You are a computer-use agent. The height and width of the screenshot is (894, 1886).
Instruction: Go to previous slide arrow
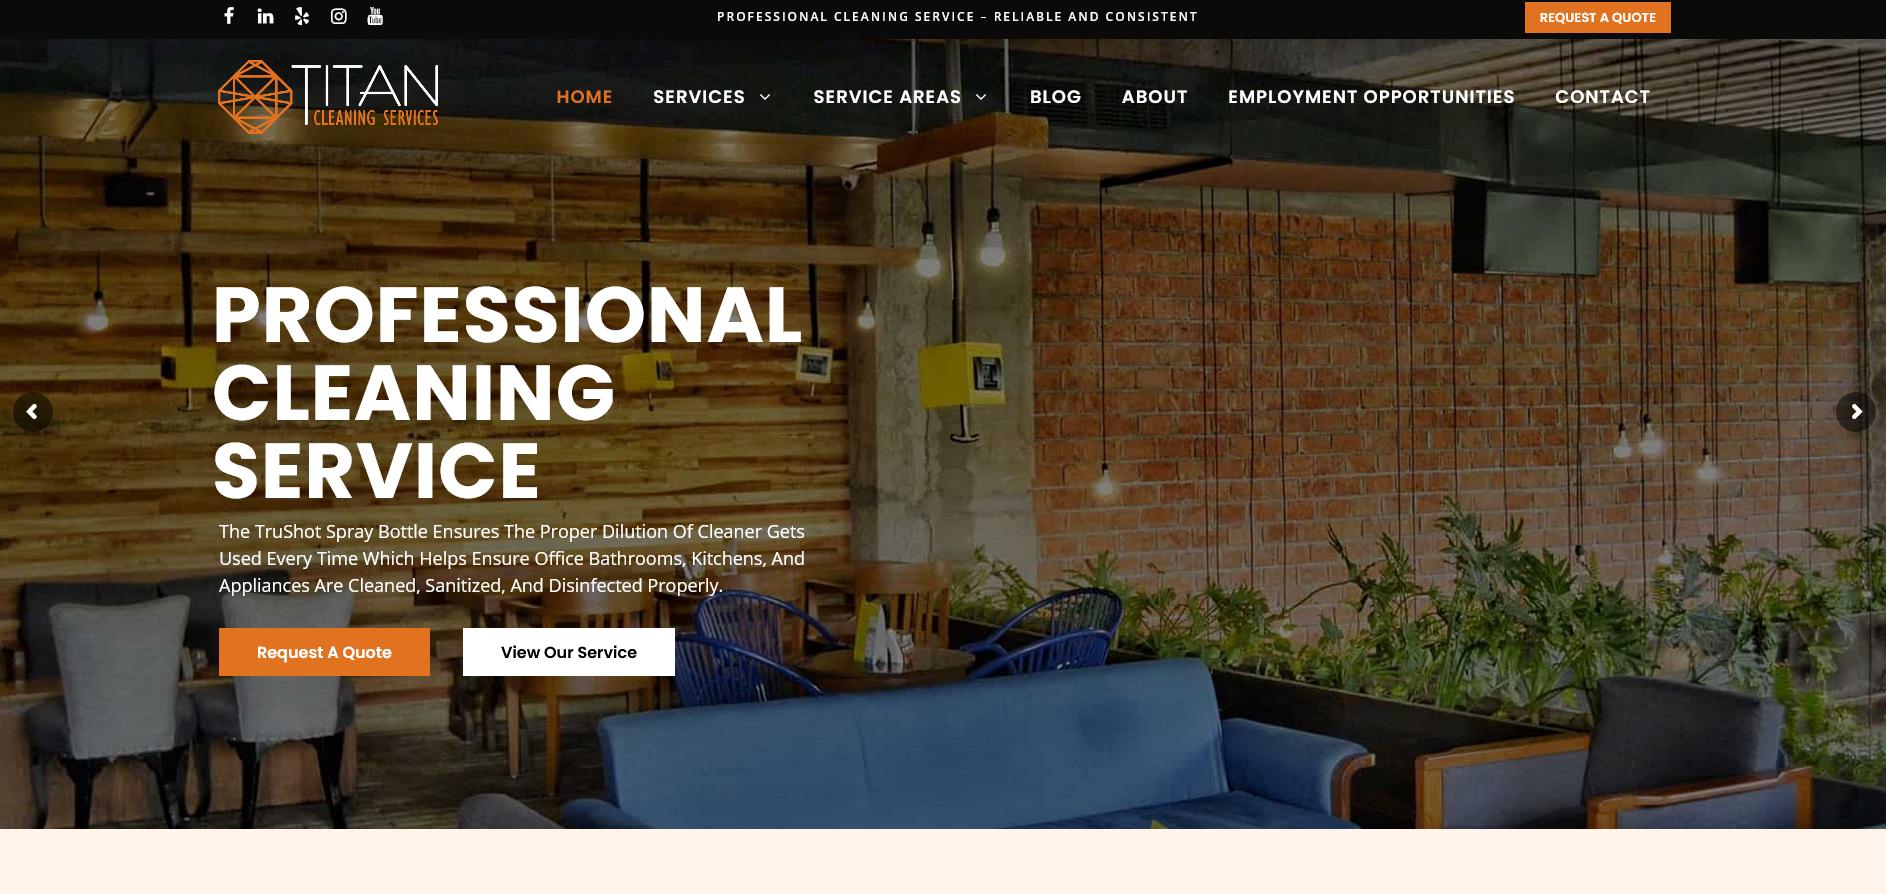(x=33, y=412)
